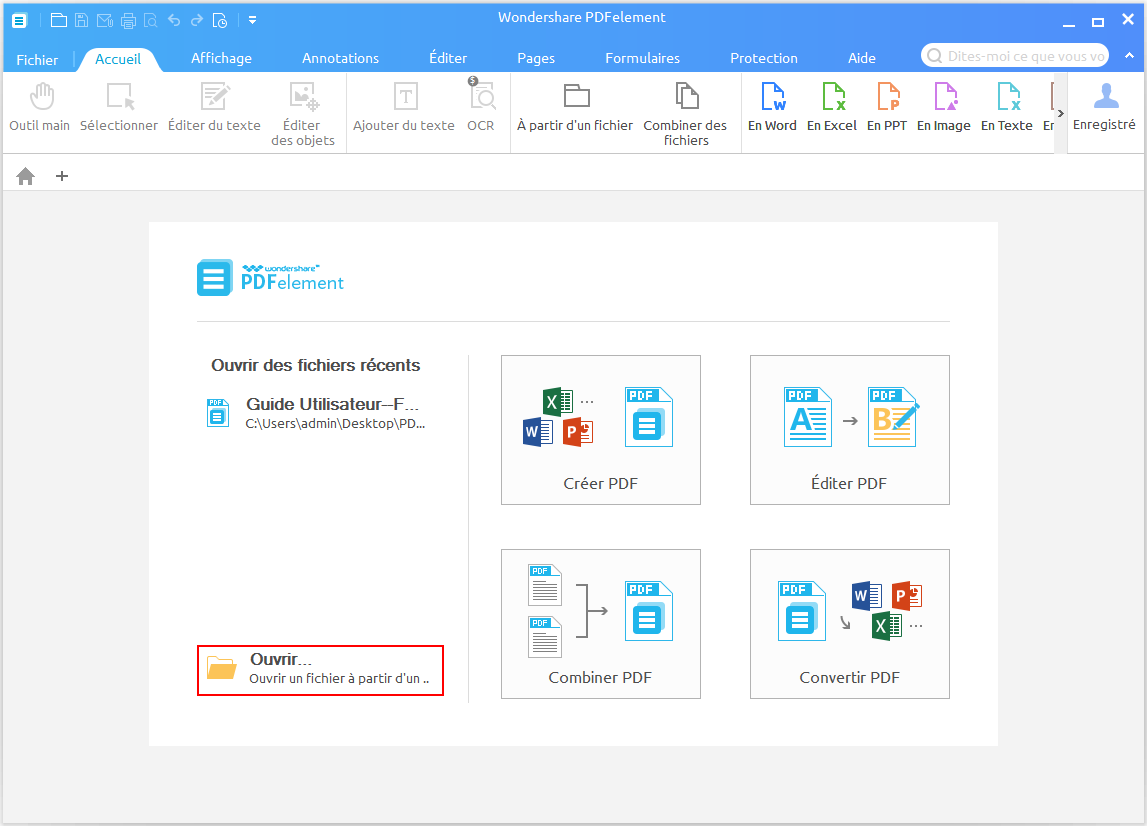Open the Éditer ribbon tab

448,58
